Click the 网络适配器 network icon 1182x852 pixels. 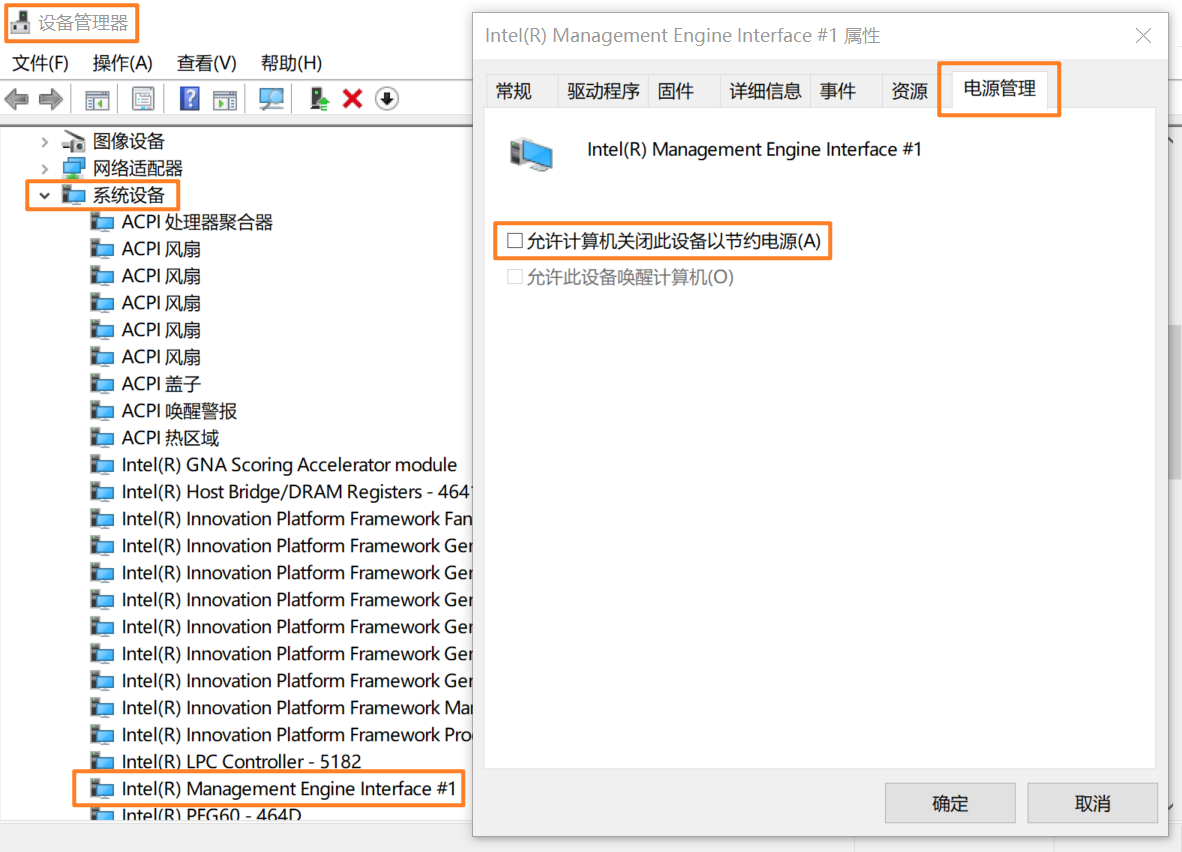[73, 168]
